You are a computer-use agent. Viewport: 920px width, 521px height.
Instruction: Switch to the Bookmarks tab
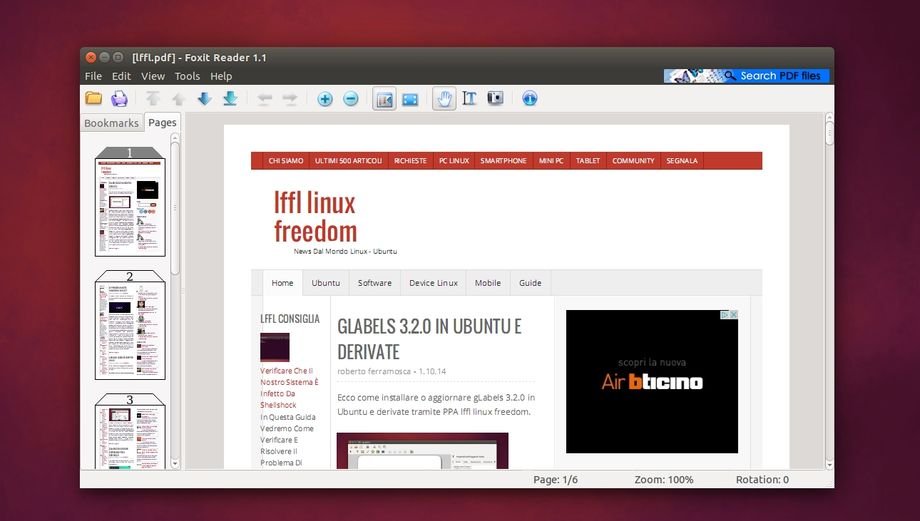pyautogui.click(x=111, y=124)
